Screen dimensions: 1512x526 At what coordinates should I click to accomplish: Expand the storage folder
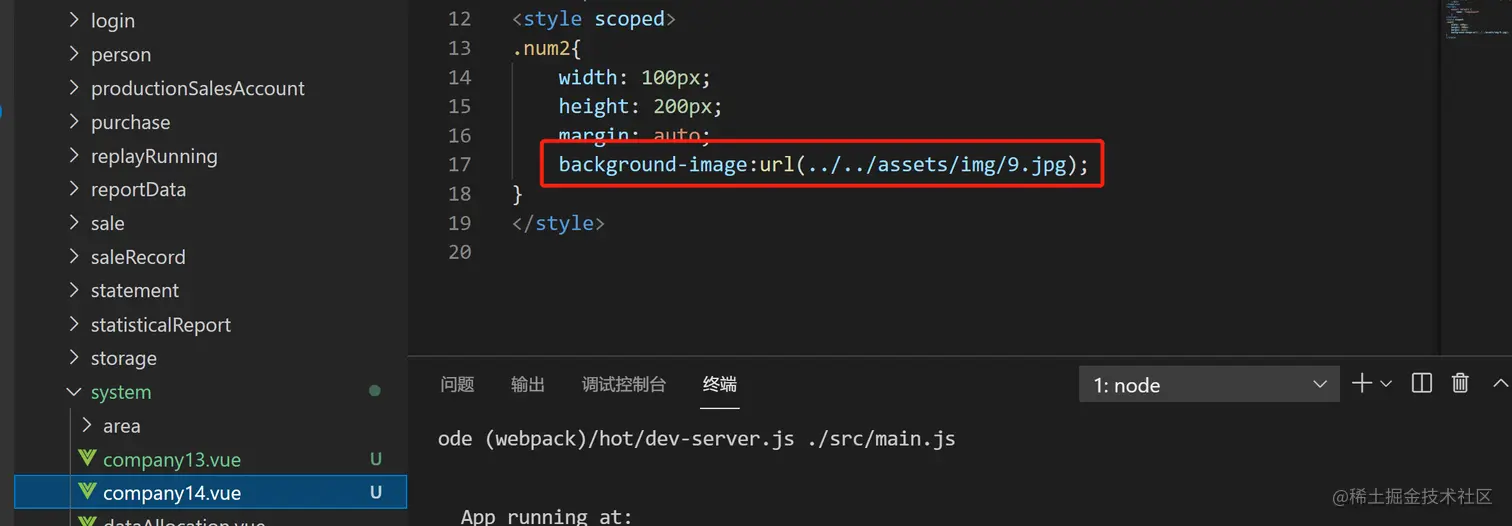[x=123, y=358]
